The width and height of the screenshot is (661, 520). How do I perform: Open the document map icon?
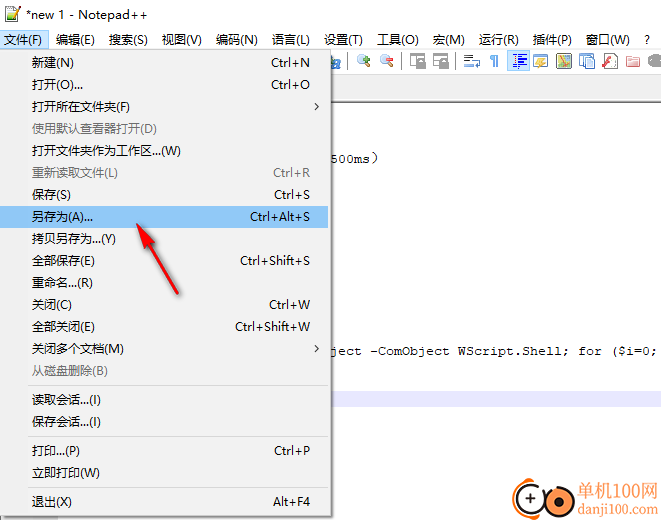pyautogui.click(x=564, y=62)
